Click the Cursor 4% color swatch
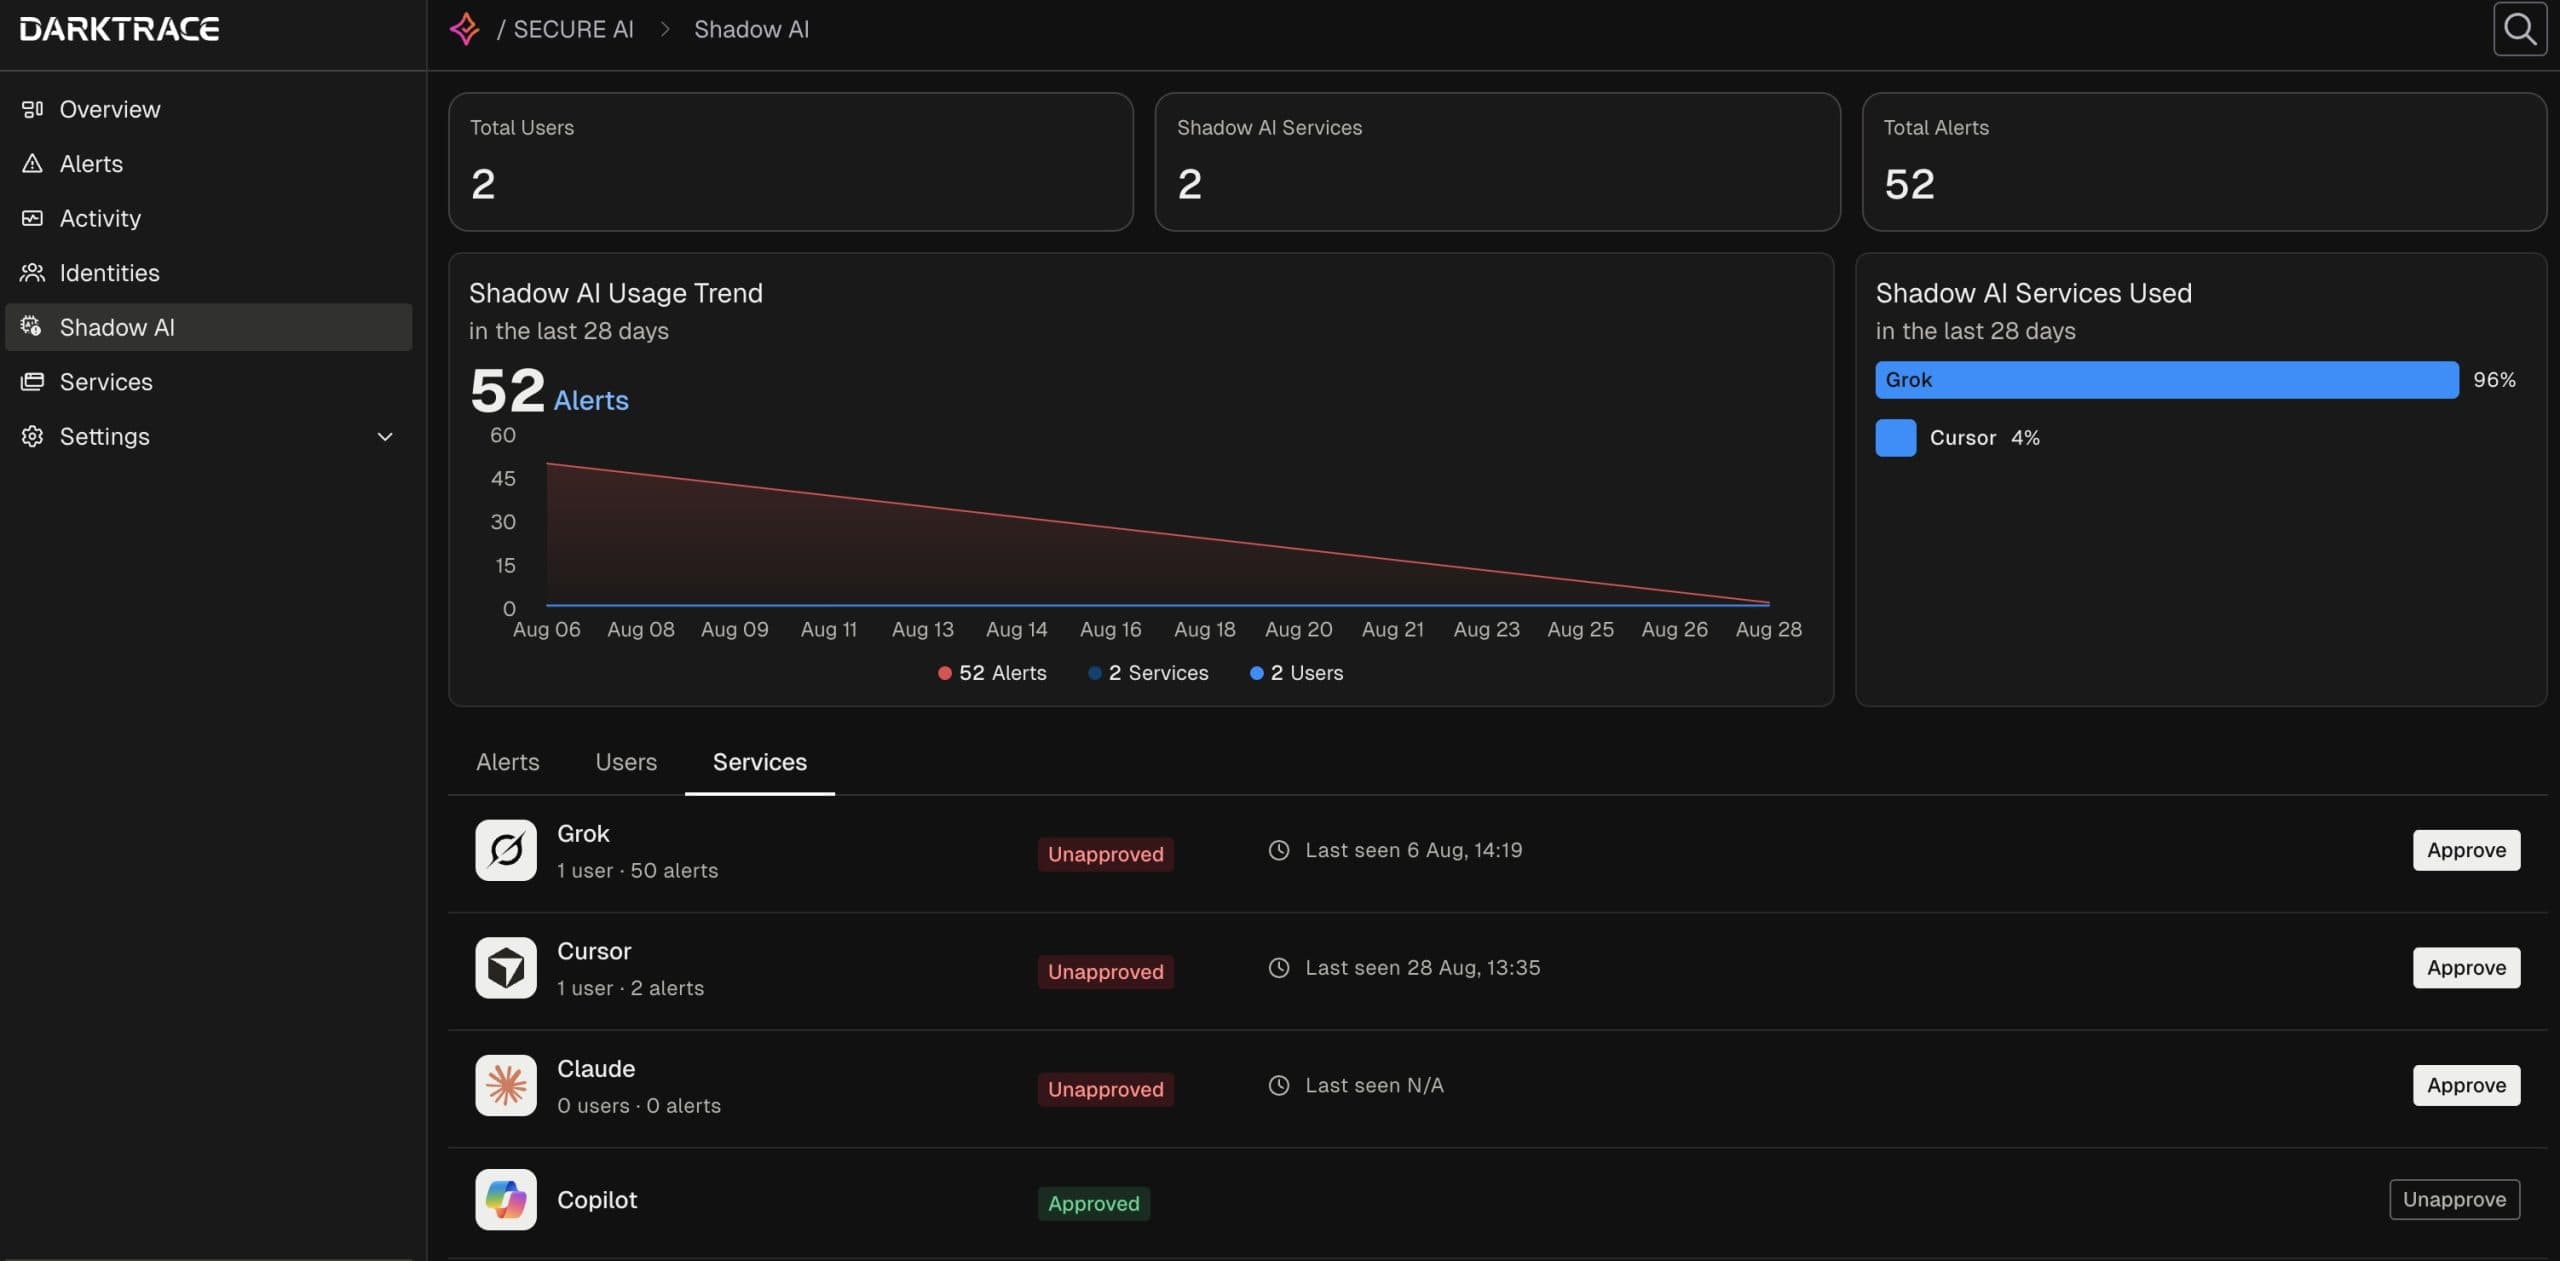Screen dimensions: 2560x1261 tap(1895, 438)
